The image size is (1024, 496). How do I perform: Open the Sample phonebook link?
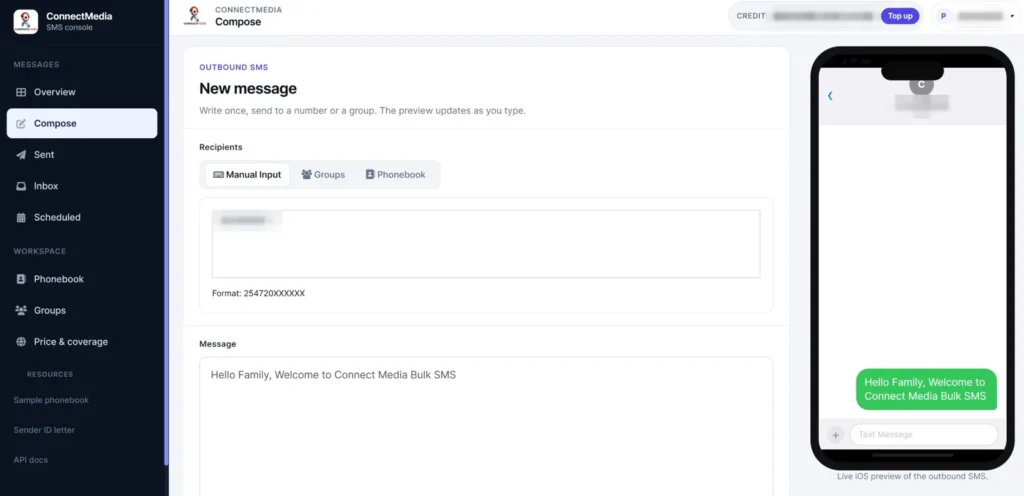tap(51, 400)
